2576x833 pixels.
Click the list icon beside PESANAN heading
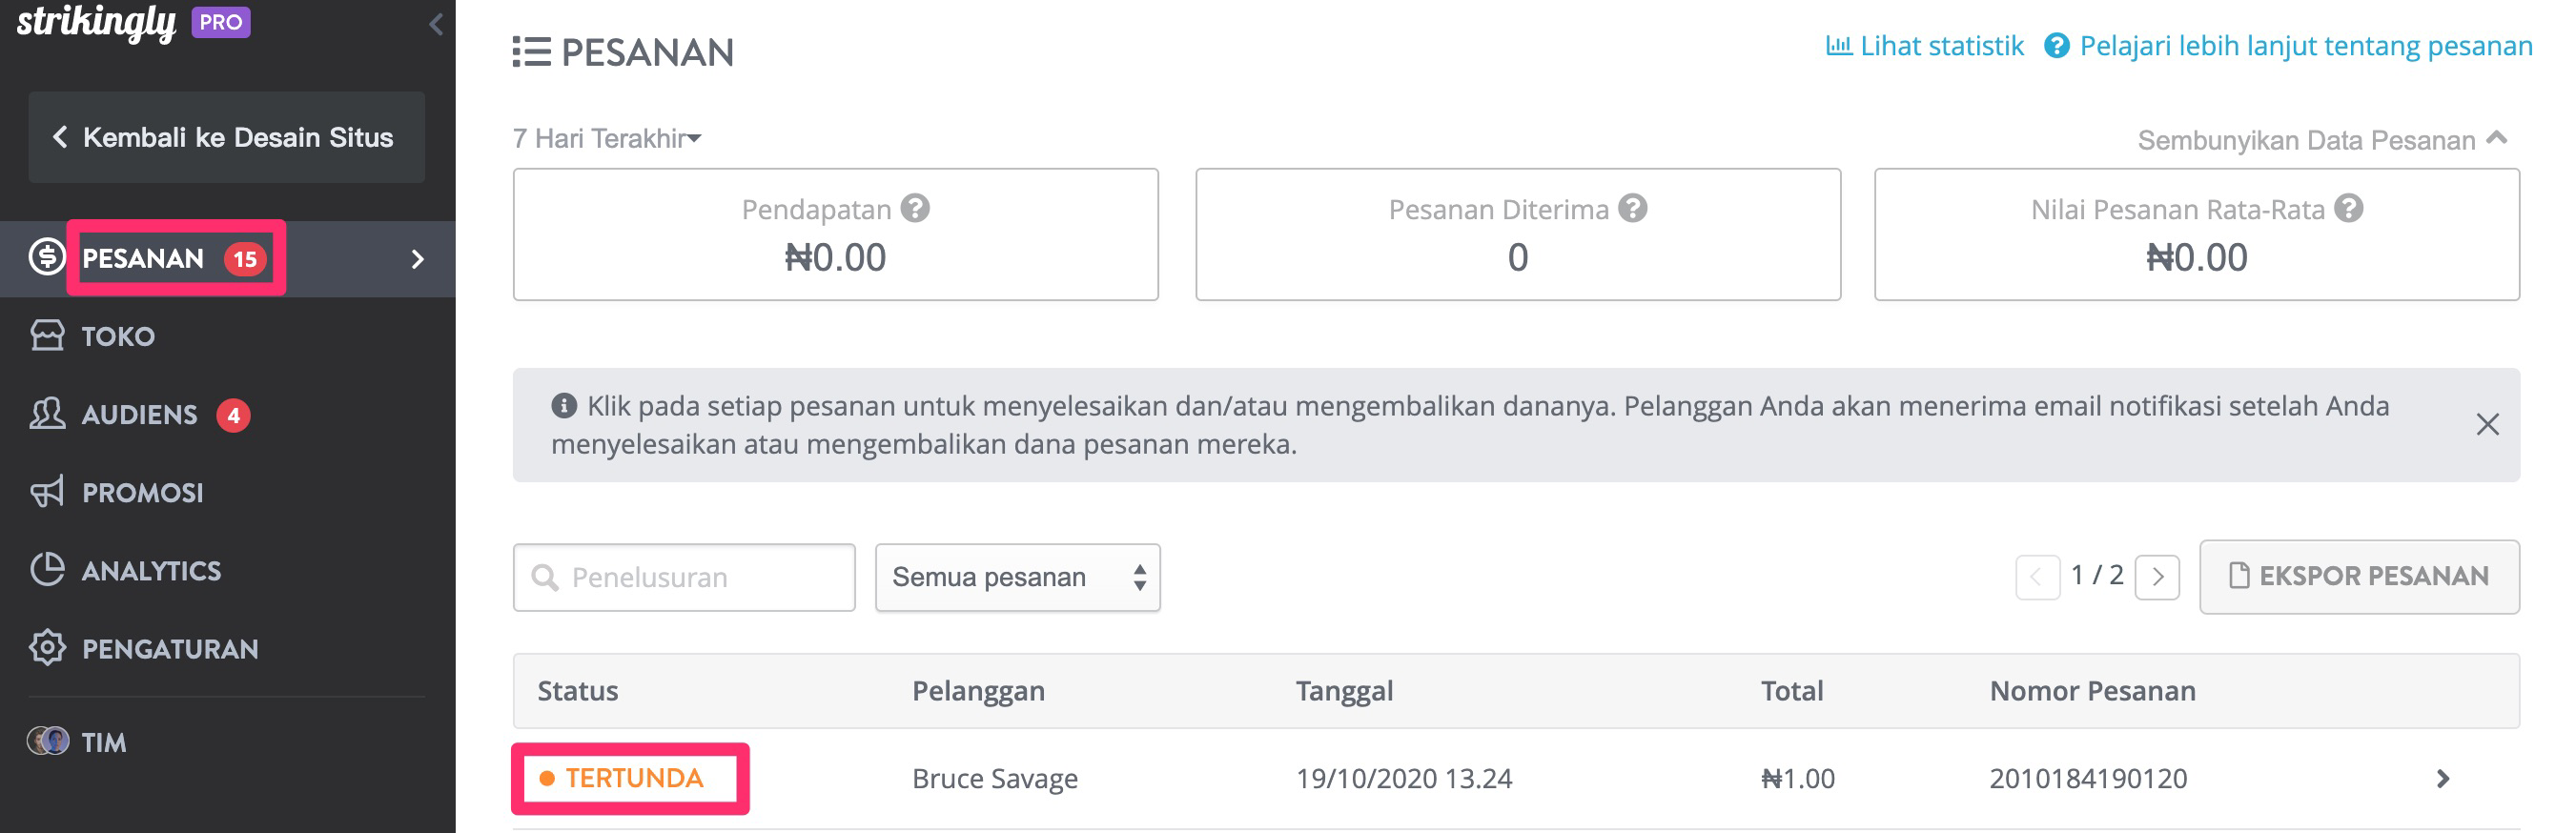tap(531, 51)
